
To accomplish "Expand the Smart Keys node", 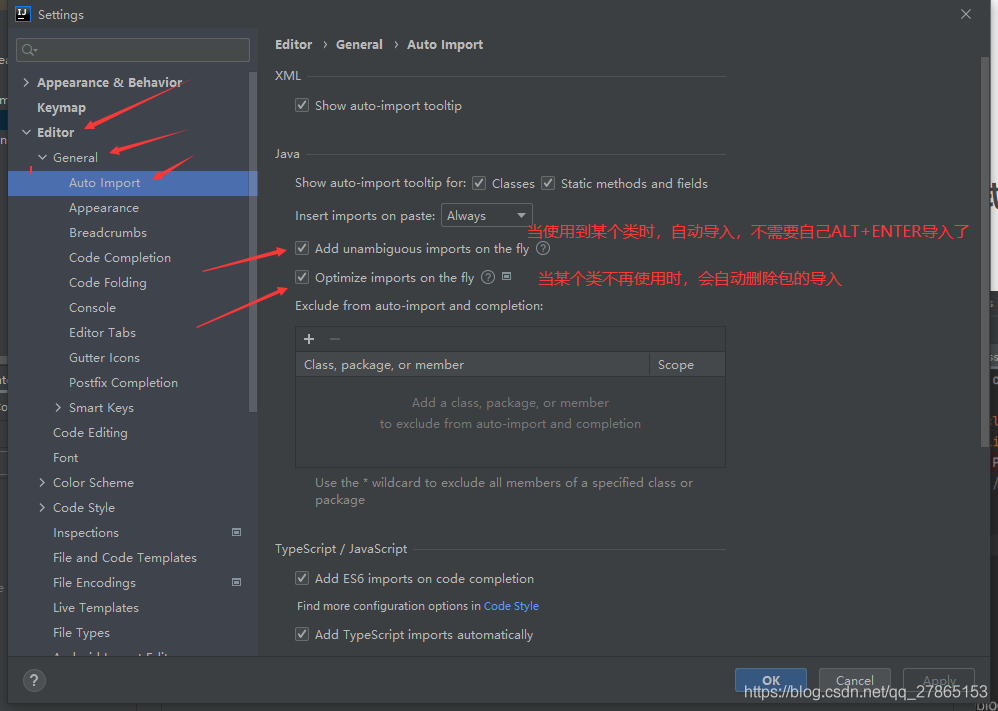I will click(59, 407).
